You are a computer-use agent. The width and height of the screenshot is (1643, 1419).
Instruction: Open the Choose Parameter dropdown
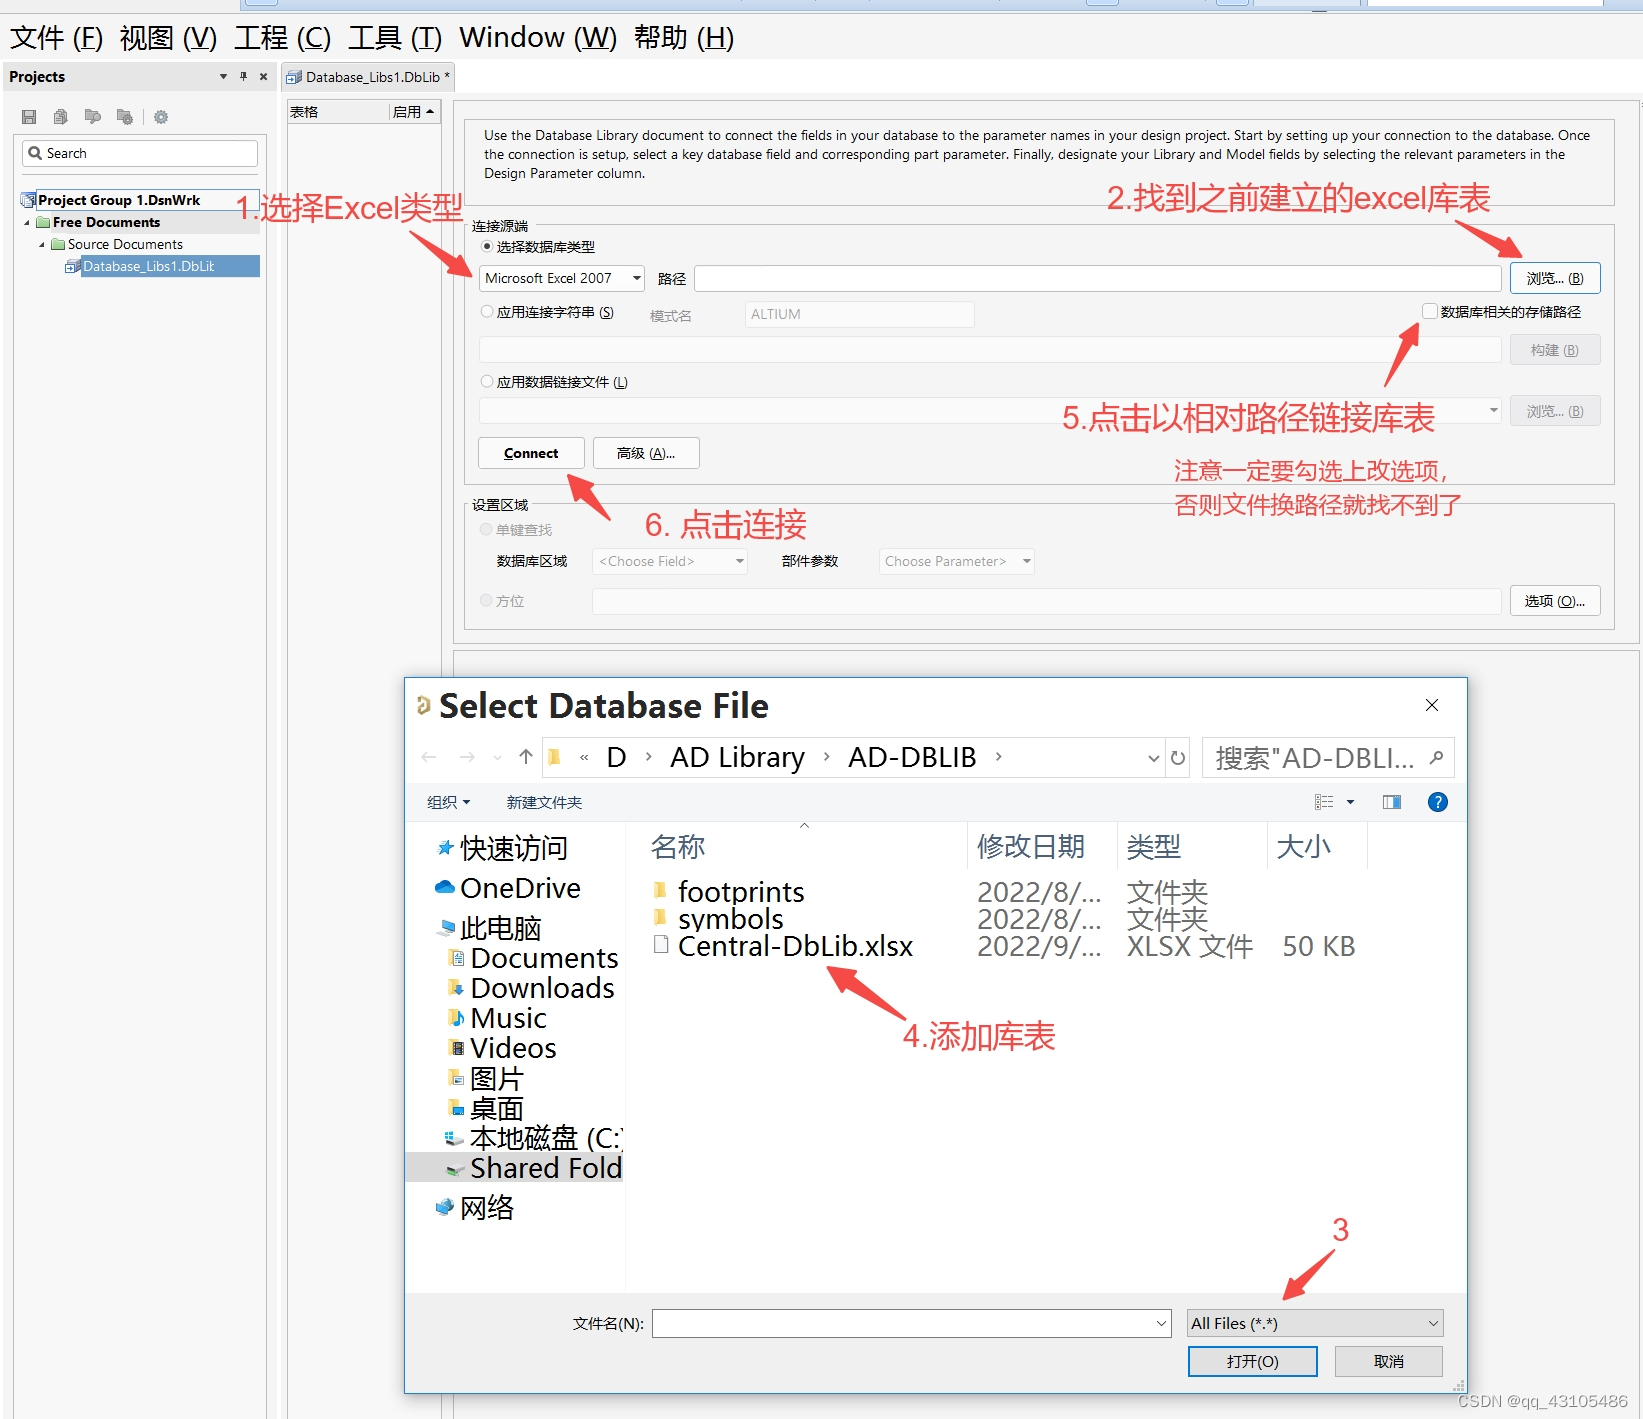(956, 561)
